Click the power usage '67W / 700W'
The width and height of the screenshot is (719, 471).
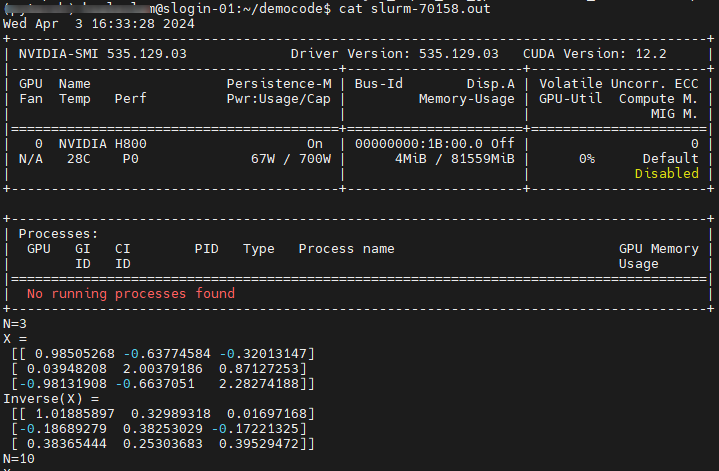coord(291,159)
